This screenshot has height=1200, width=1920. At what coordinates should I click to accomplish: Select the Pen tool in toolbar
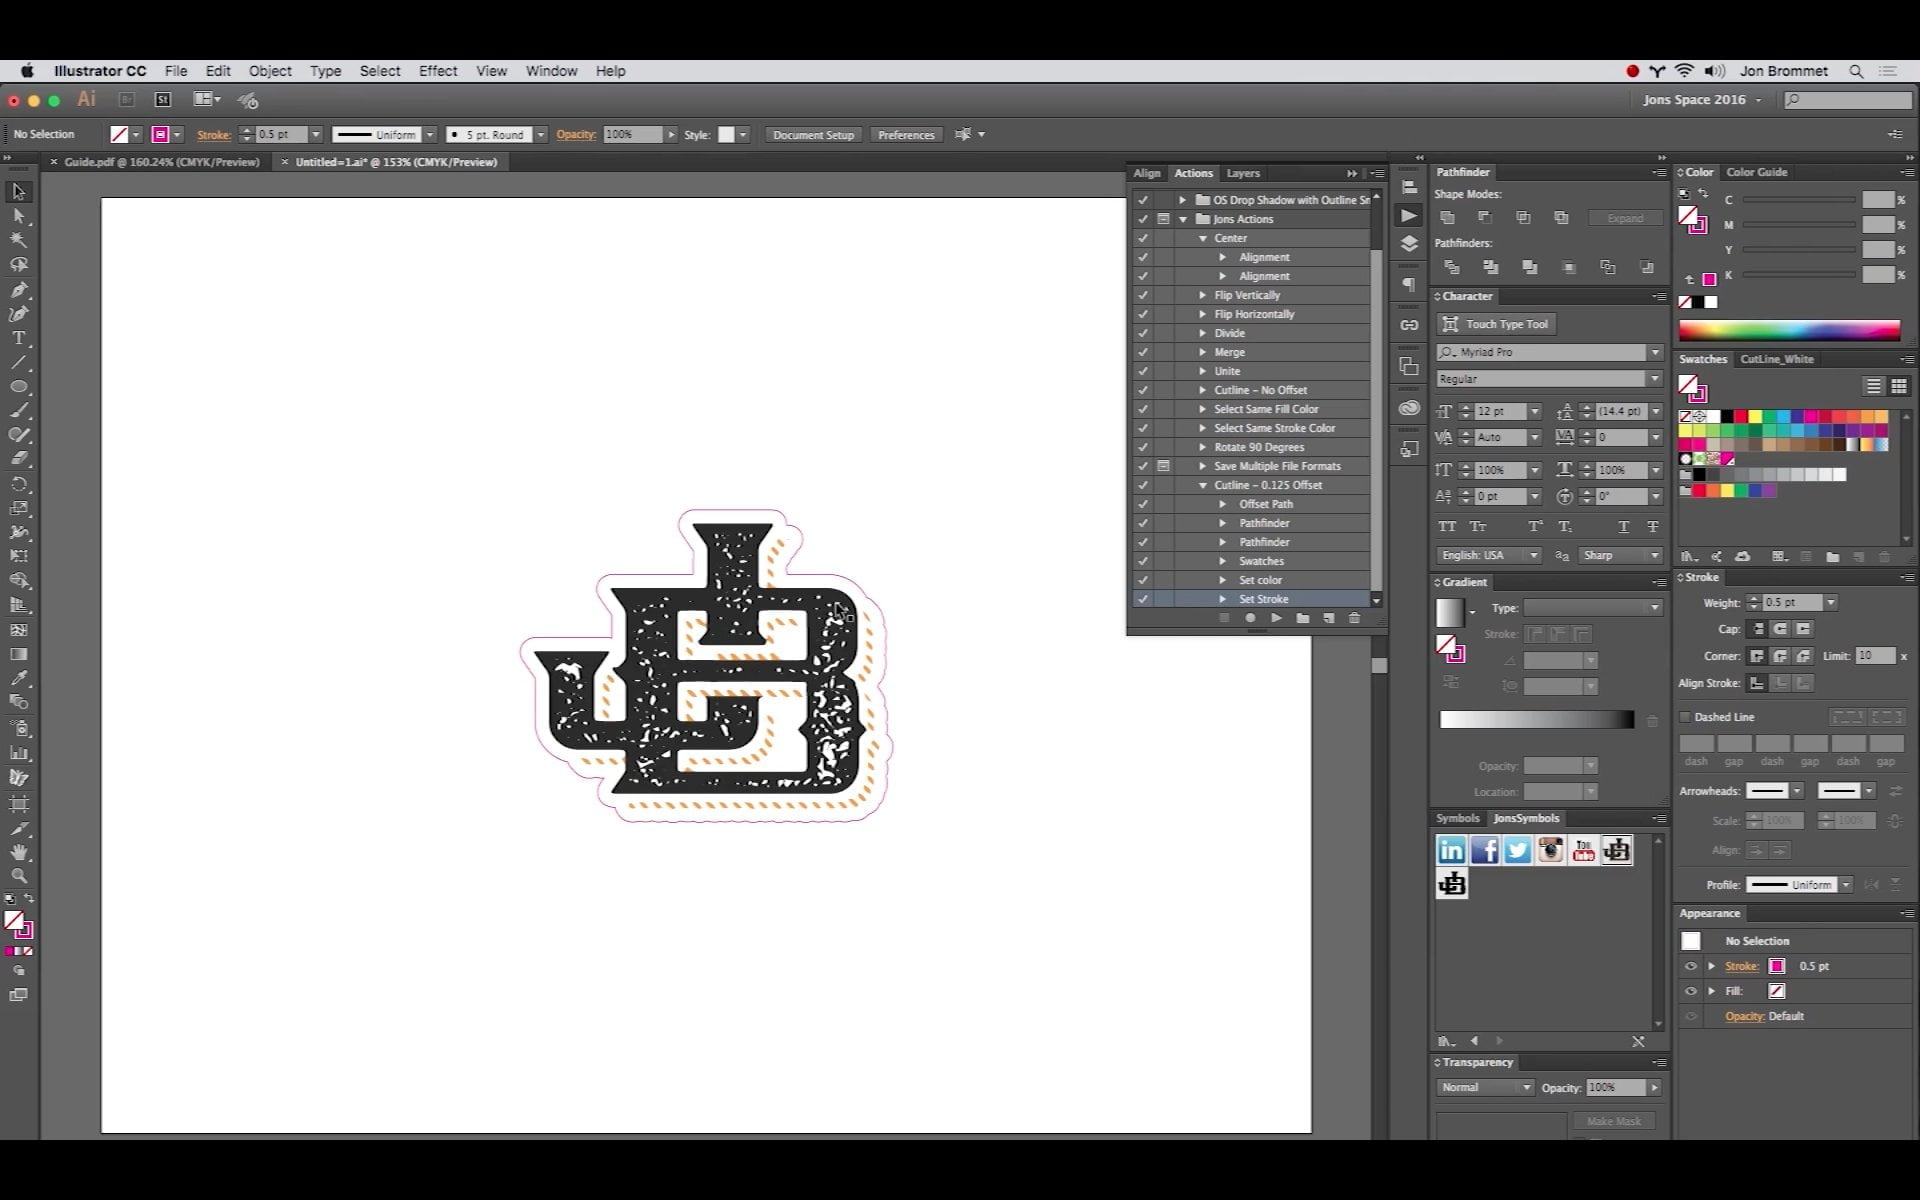click(x=19, y=288)
